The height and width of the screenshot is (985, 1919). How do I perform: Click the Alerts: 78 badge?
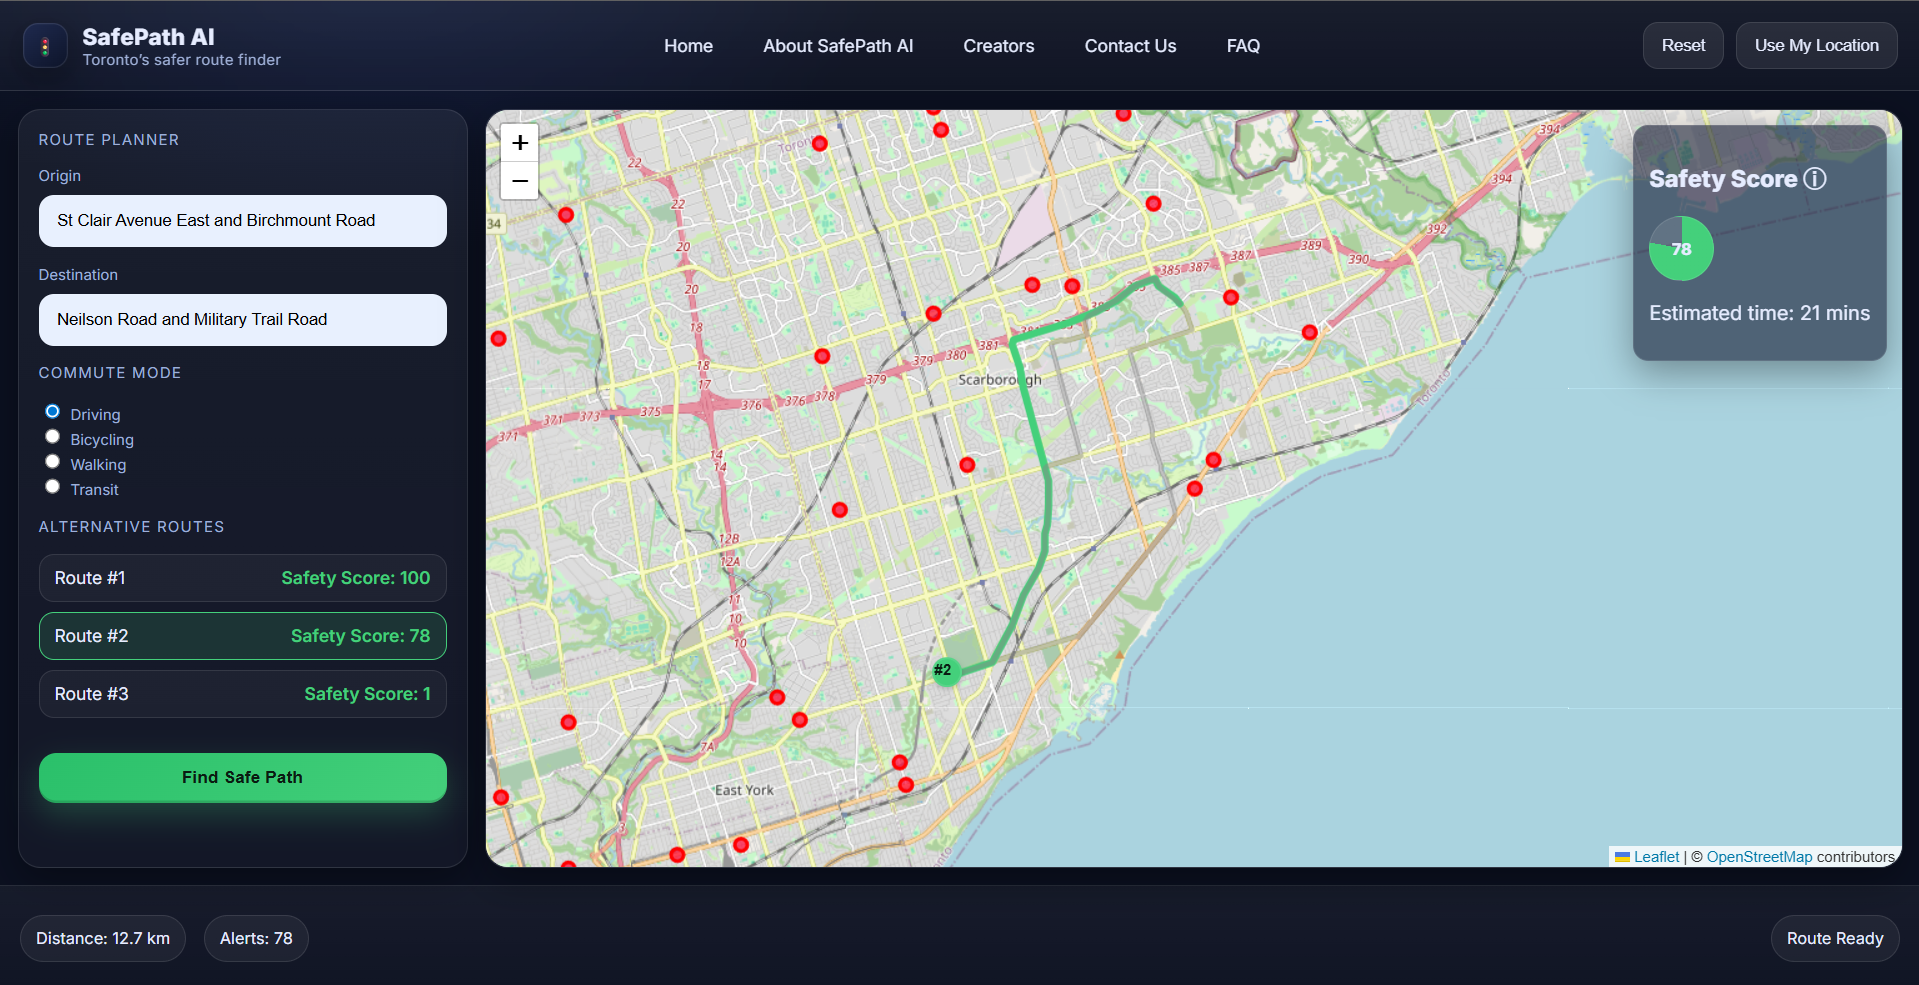[256, 939]
